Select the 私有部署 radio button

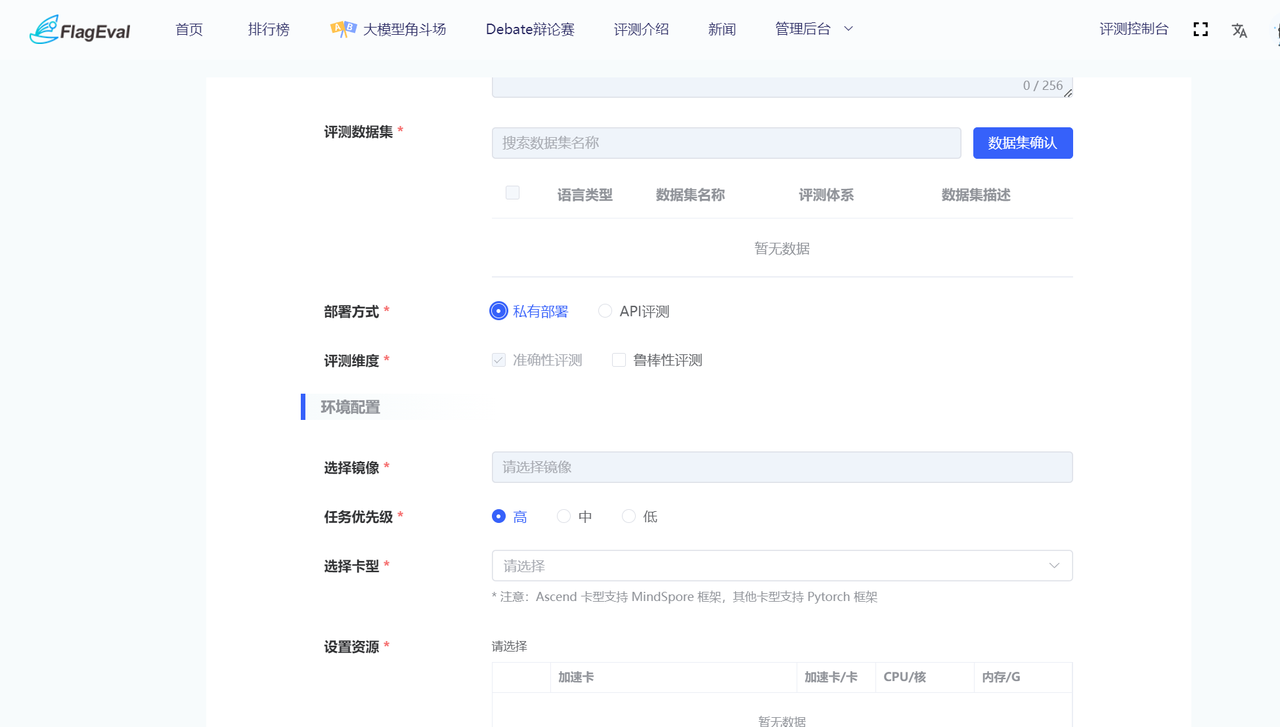tap(499, 311)
